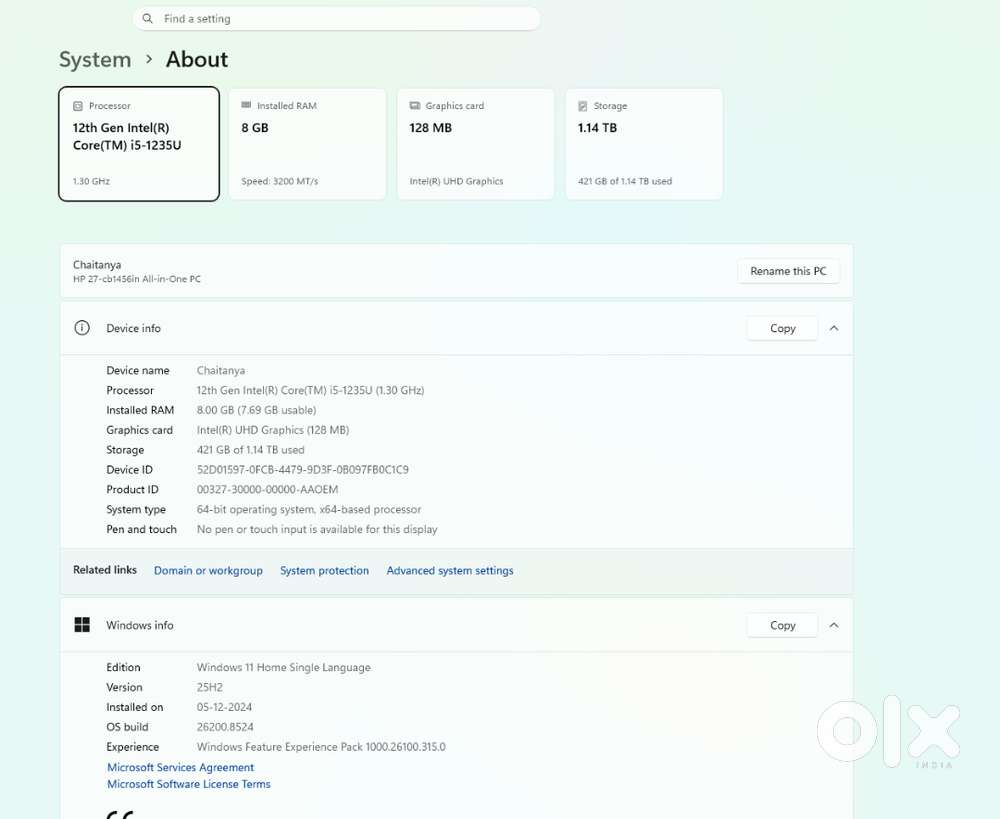Open Advanced system settings link
Screen dimensions: 1000x819
click(450, 570)
